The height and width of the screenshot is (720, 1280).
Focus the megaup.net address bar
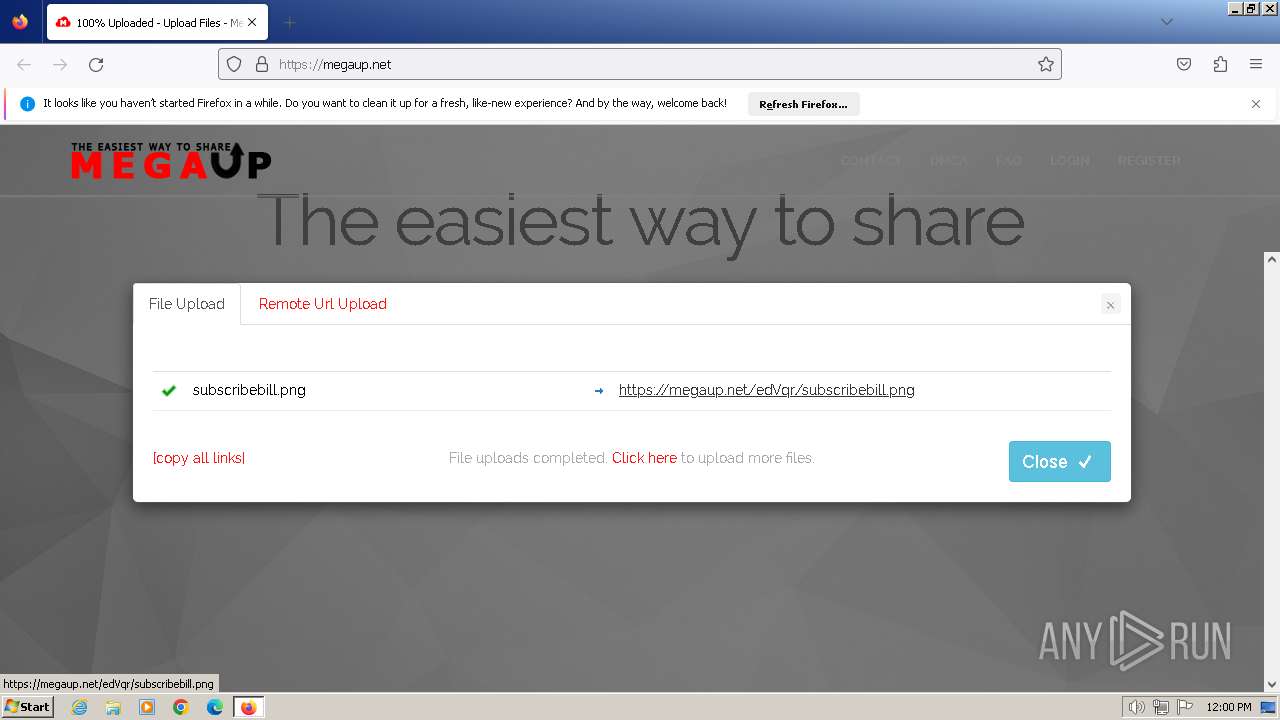pos(640,64)
